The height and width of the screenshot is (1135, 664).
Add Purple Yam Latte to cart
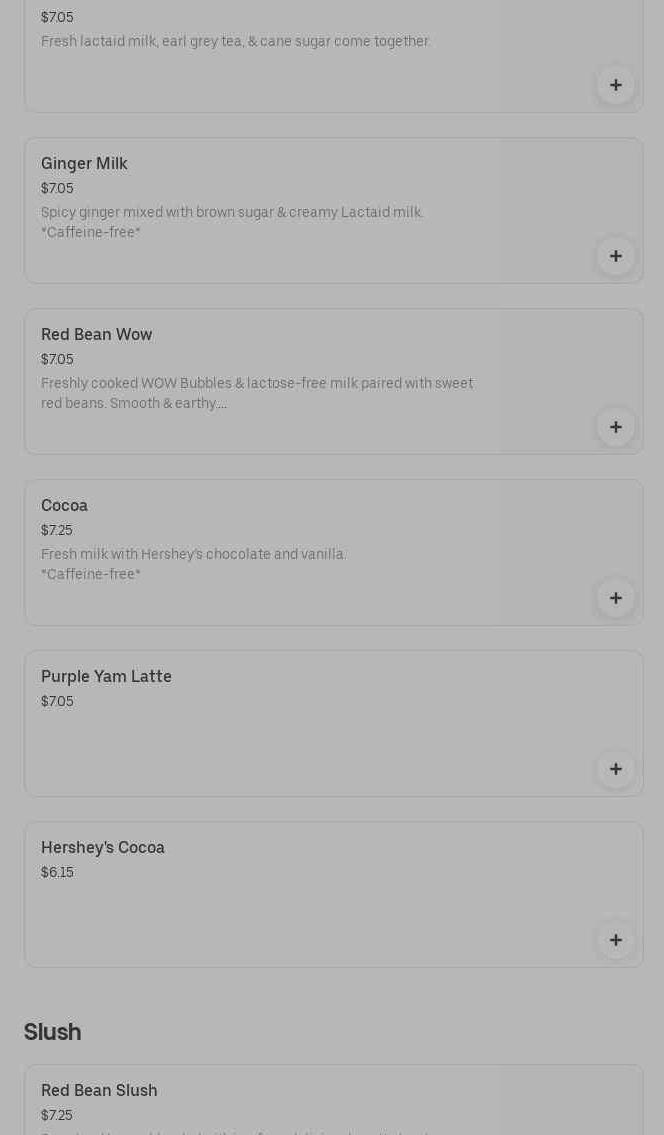click(x=615, y=769)
